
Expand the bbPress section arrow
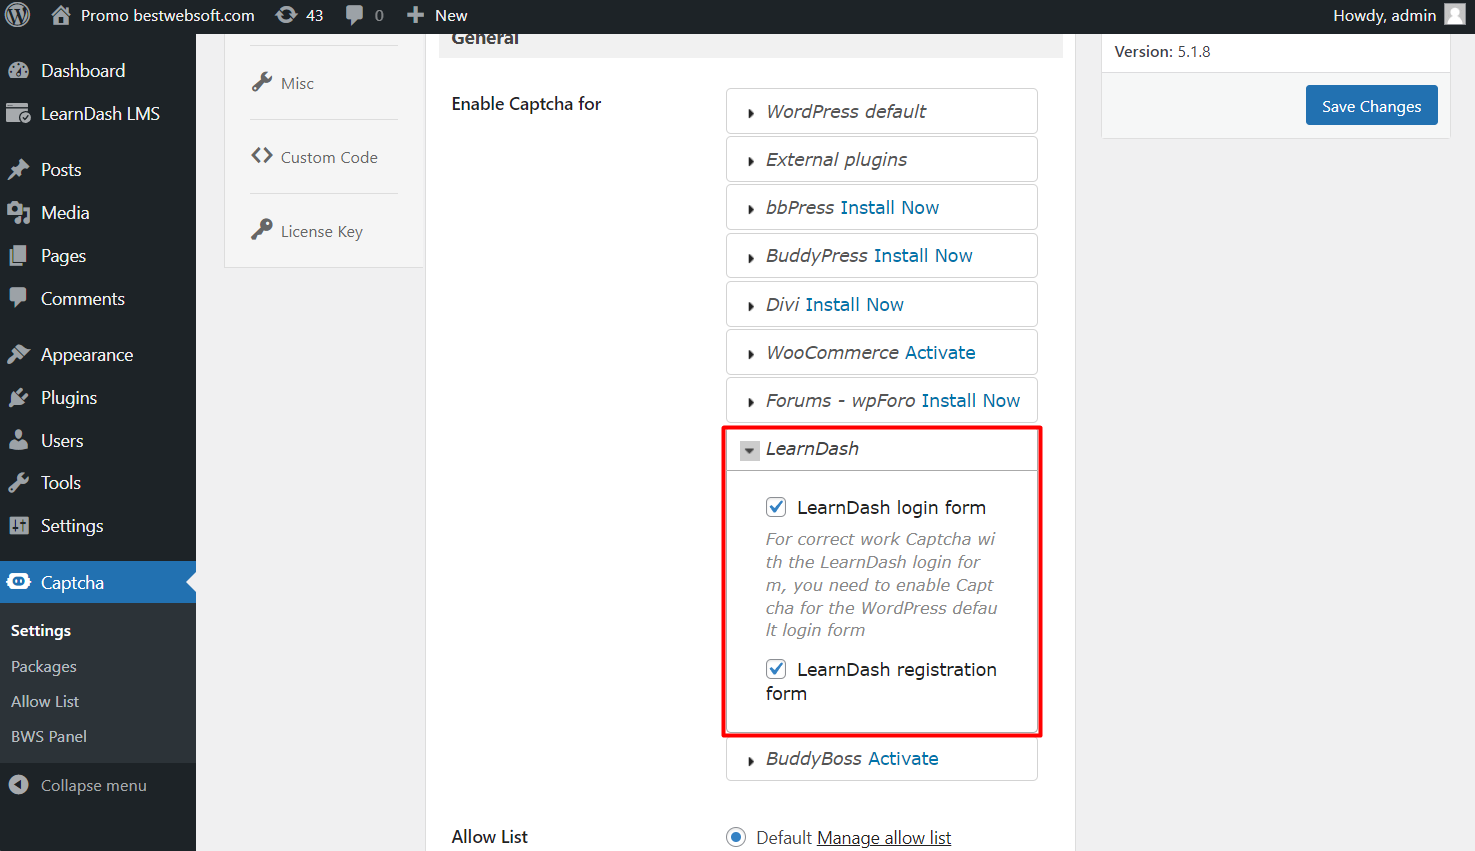pos(751,209)
